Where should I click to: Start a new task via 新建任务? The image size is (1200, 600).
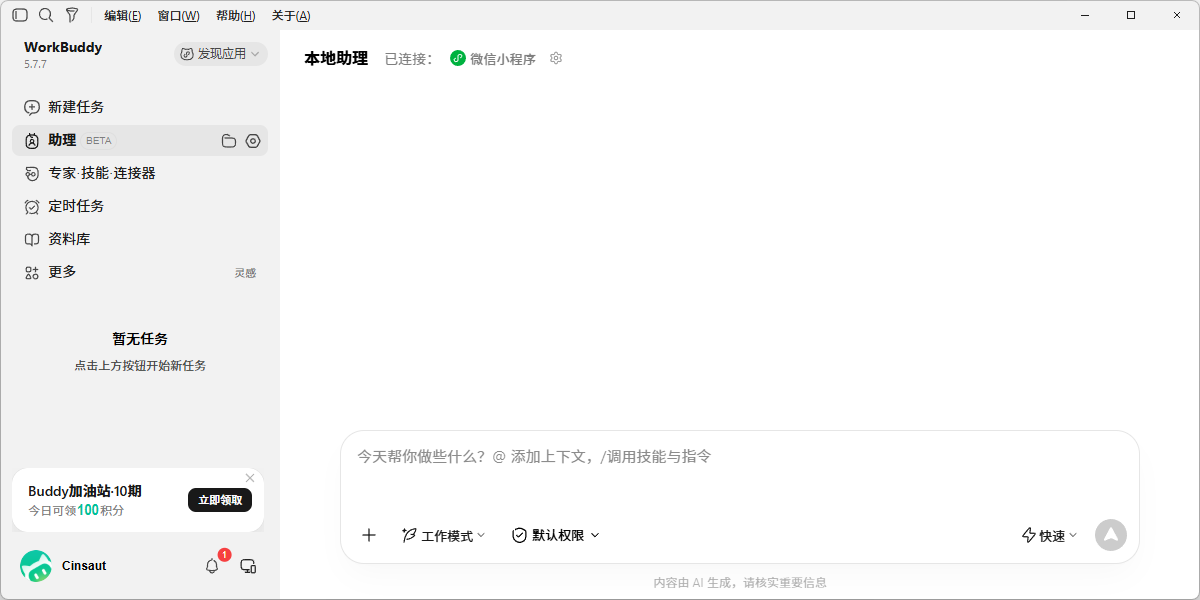[x=140, y=107]
